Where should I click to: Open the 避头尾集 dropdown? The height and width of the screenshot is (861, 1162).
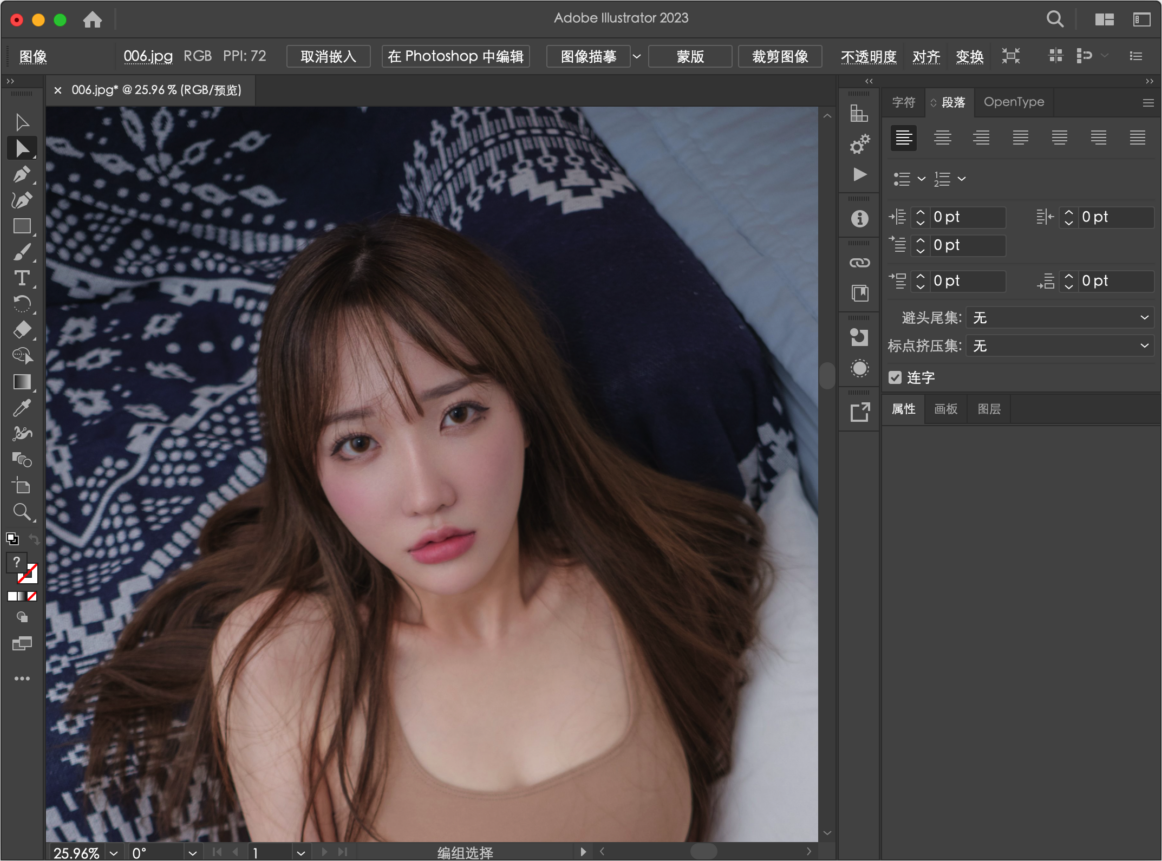(1059, 317)
